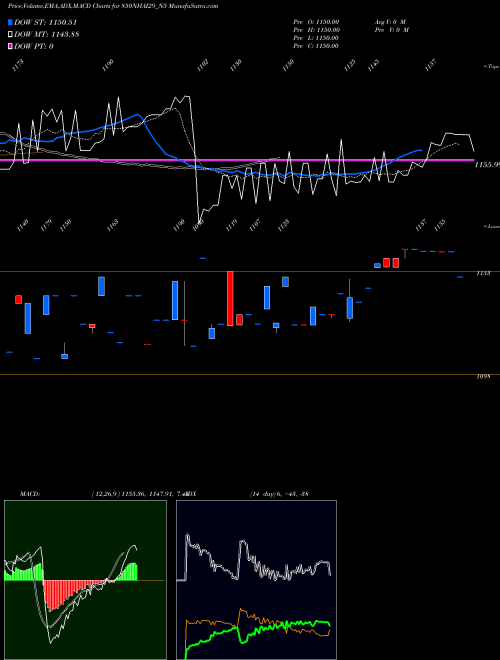Click the tall red candlestick in the price chart
Image resolution: width=500 pixels, height=660 pixels.
point(230,298)
